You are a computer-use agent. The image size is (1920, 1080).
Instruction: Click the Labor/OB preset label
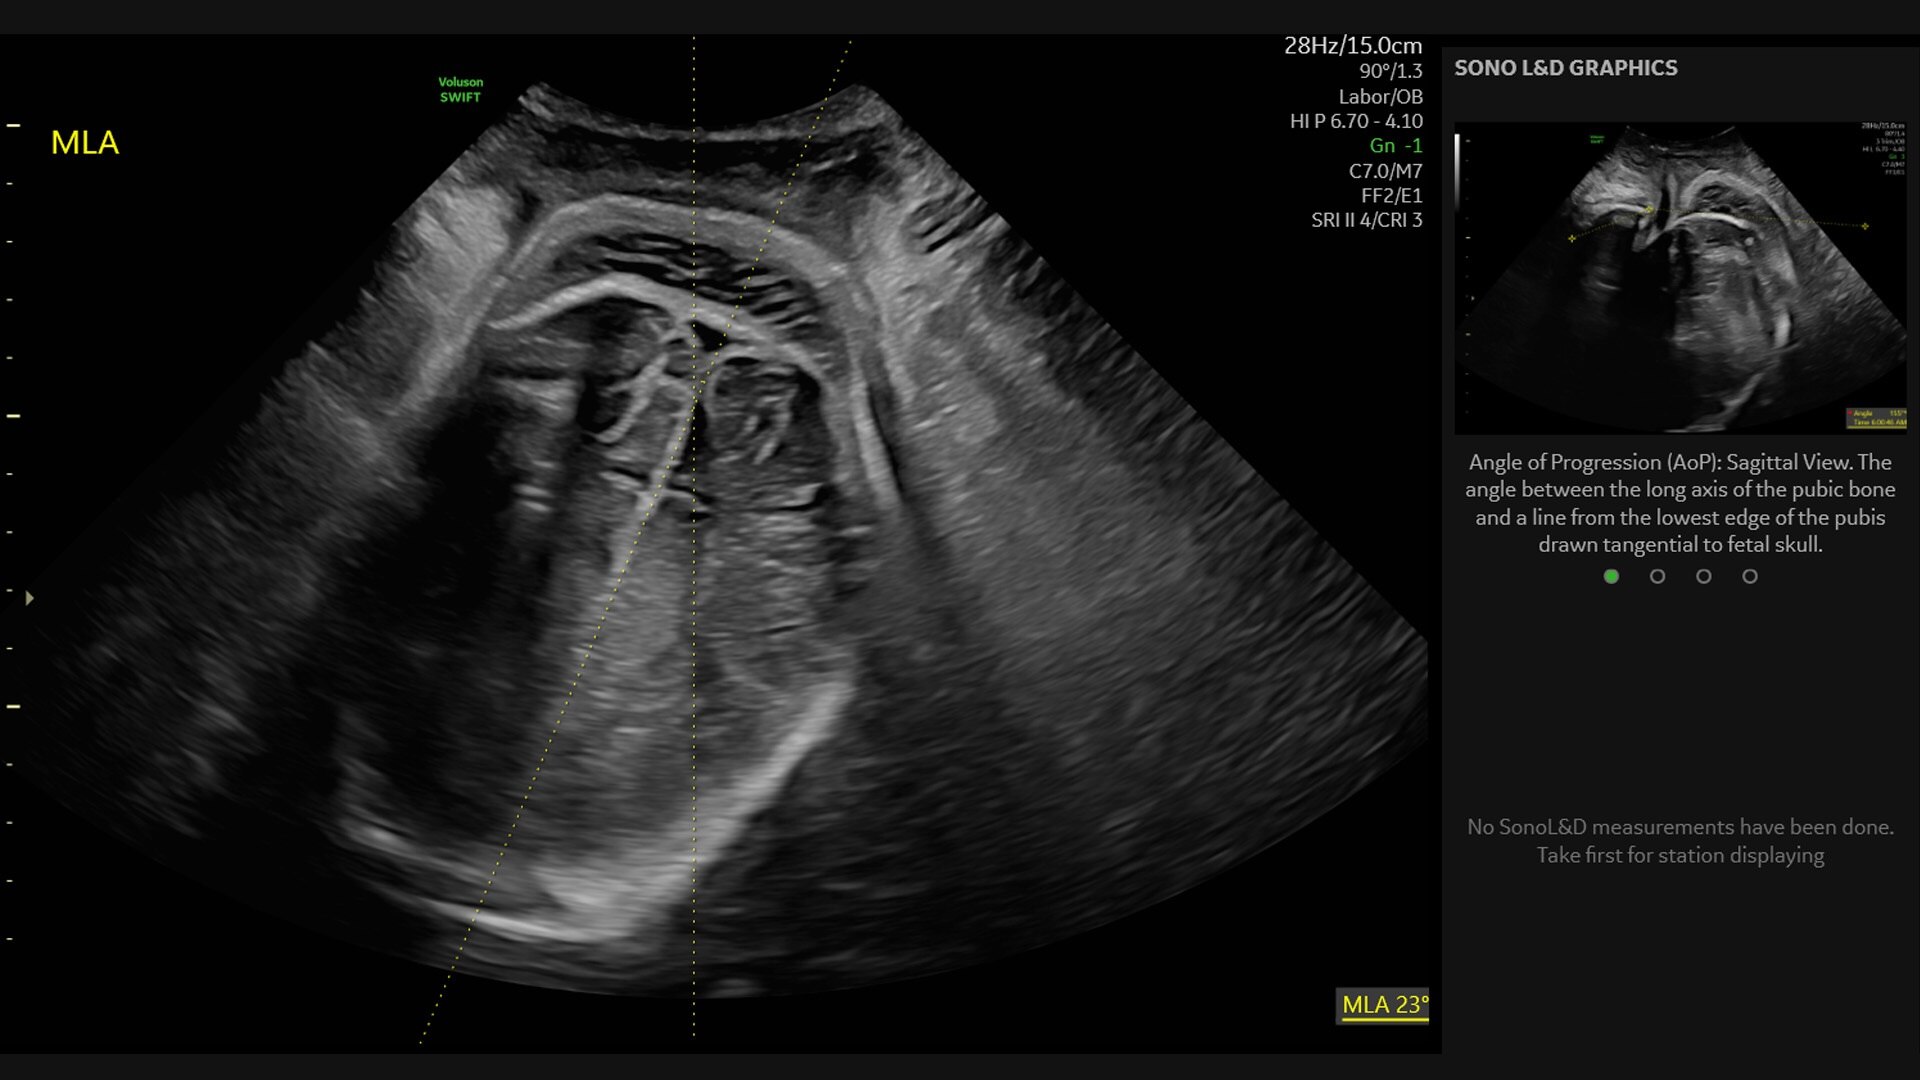1380,97
